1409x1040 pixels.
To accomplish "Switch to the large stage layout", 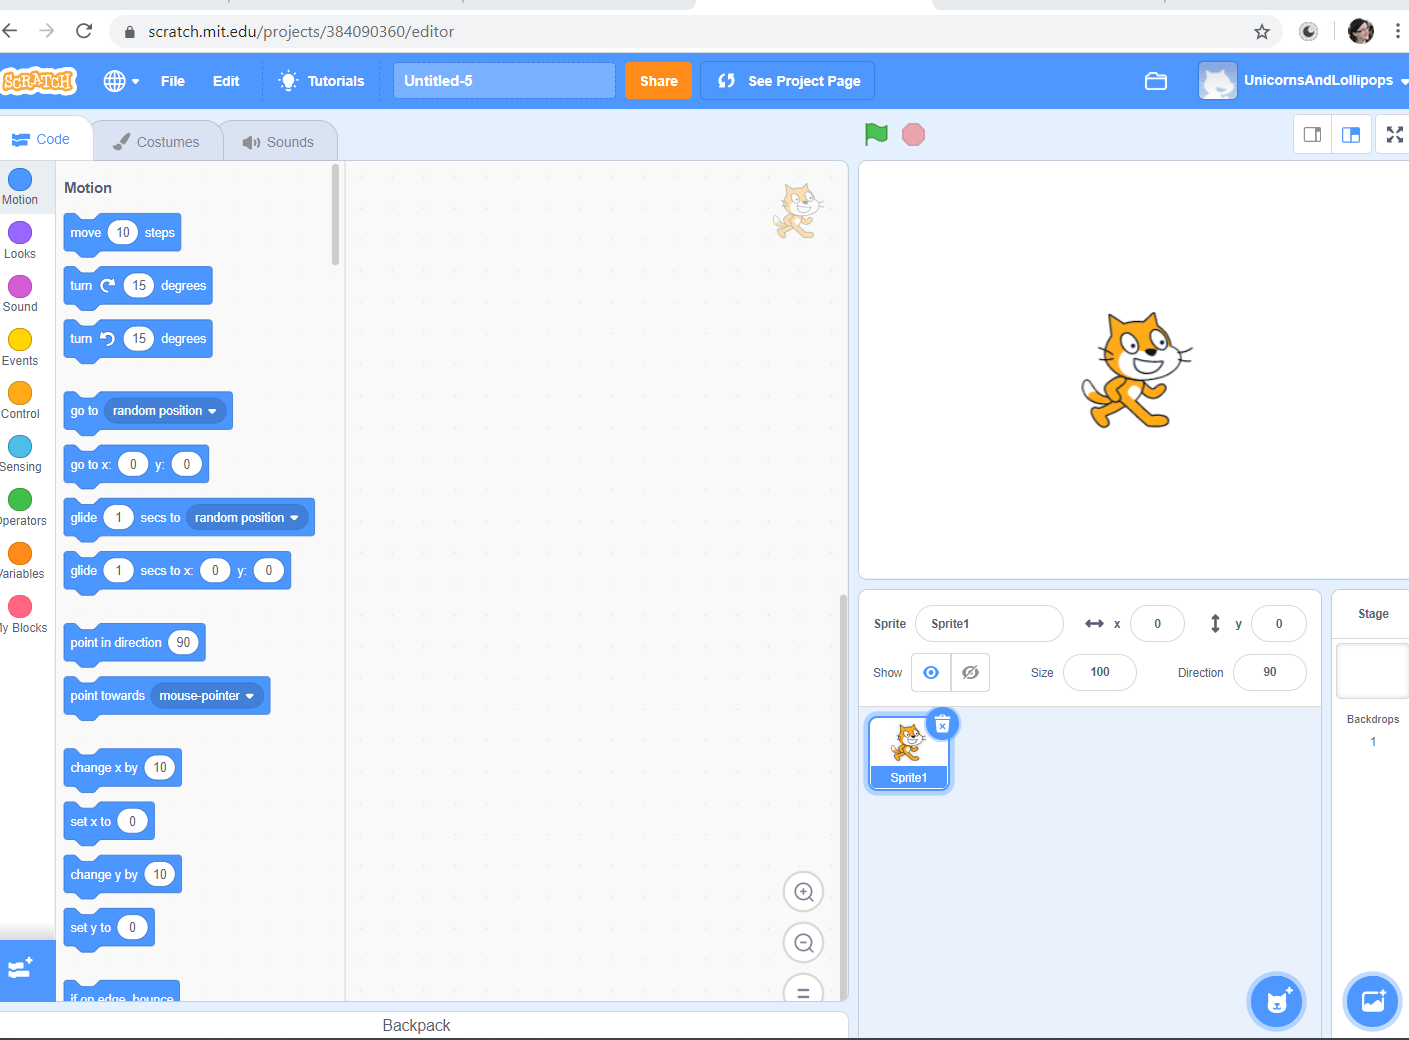I will pos(1350,133).
